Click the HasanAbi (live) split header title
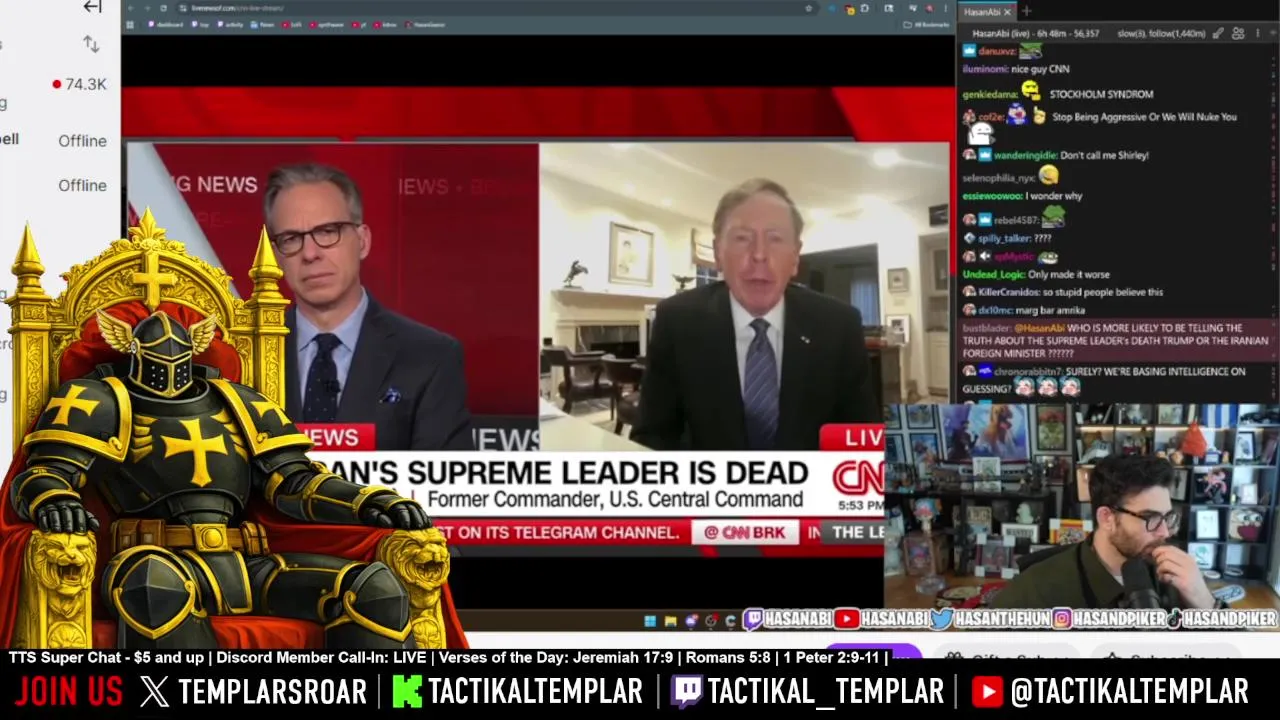 point(1035,34)
